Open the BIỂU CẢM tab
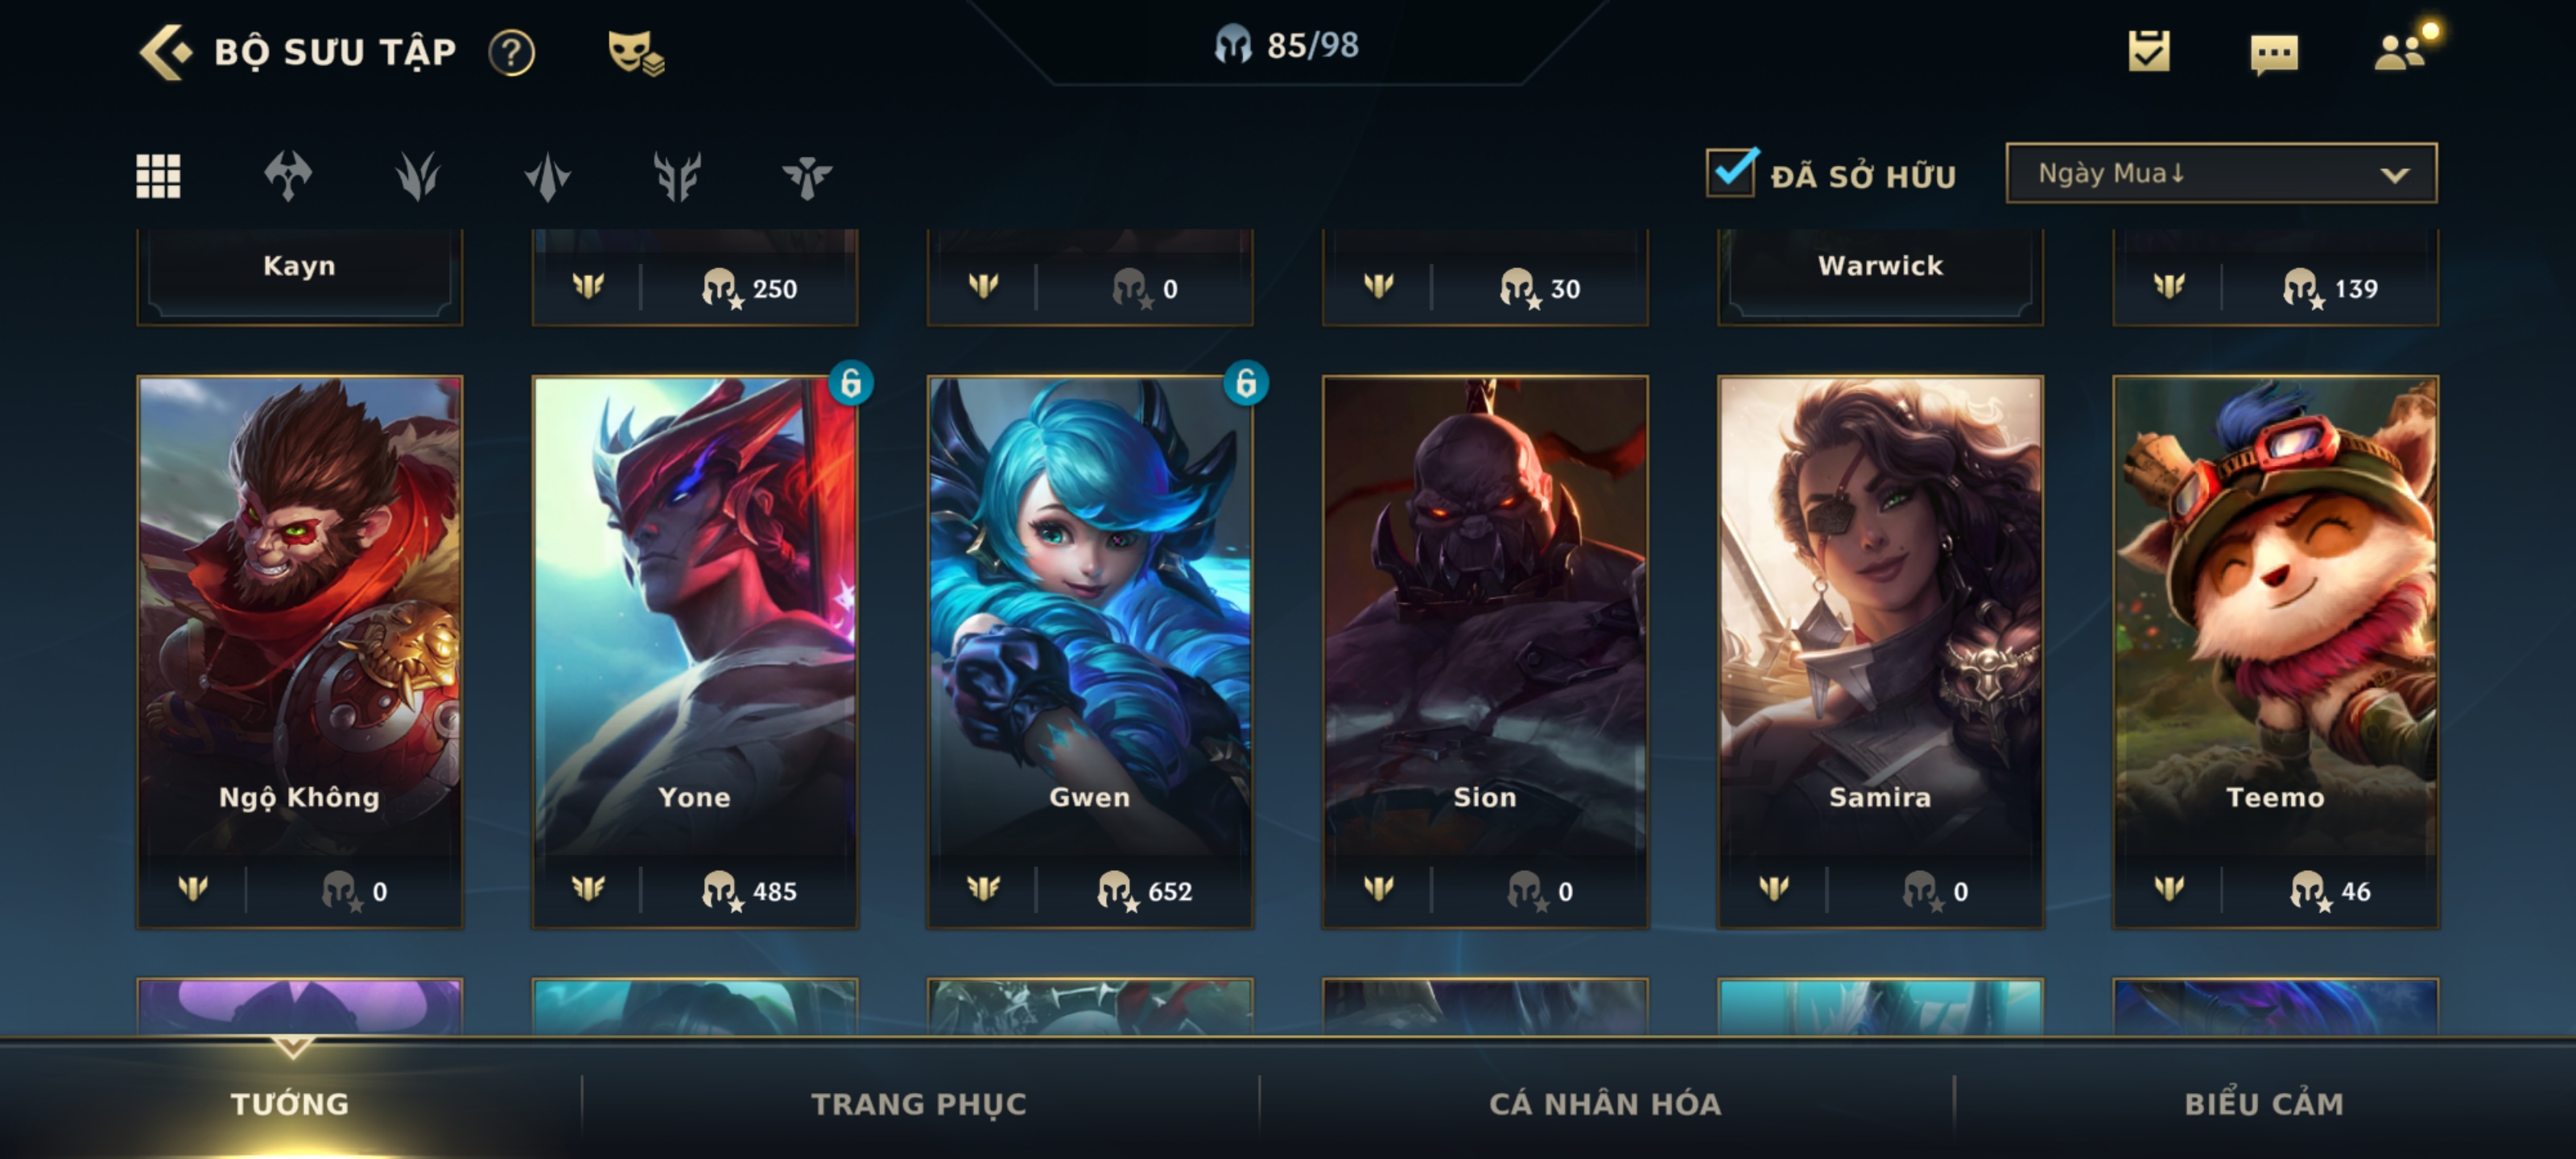The width and height of the screenshot is (2576, 1159). (x=2263, y=1103)
